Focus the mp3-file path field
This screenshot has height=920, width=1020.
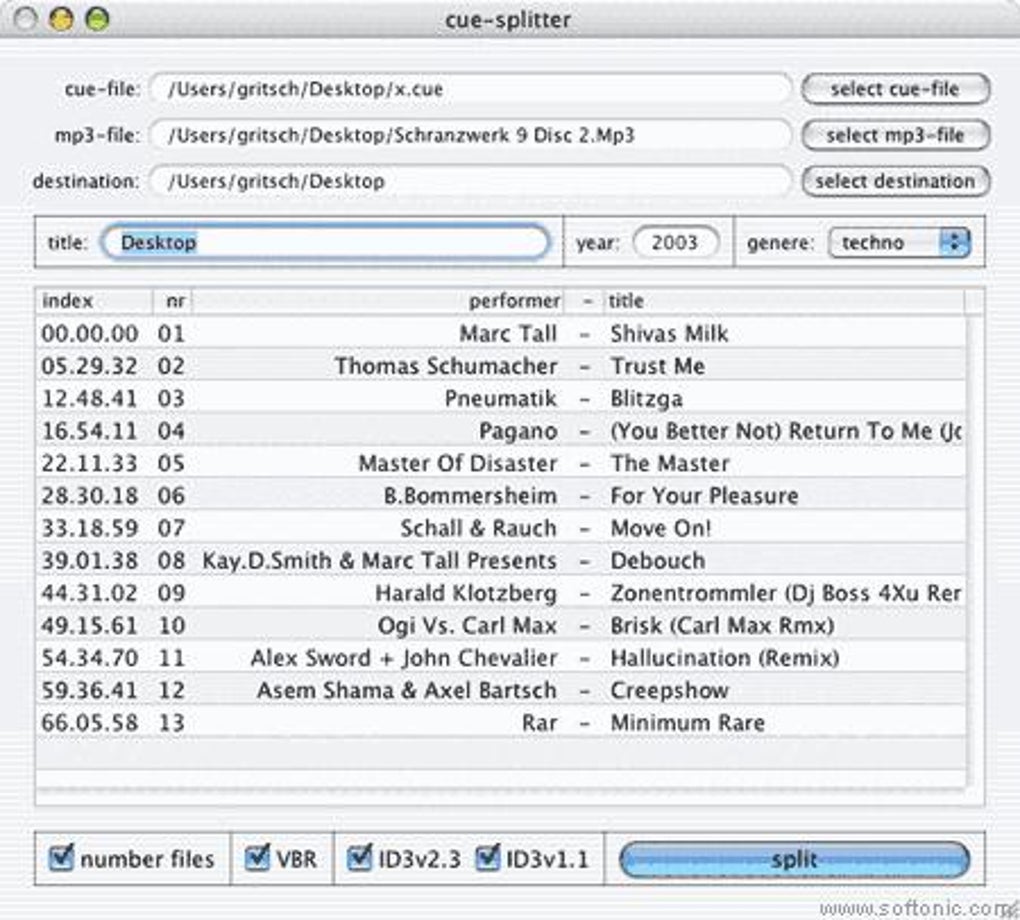[x=470, y=135]
